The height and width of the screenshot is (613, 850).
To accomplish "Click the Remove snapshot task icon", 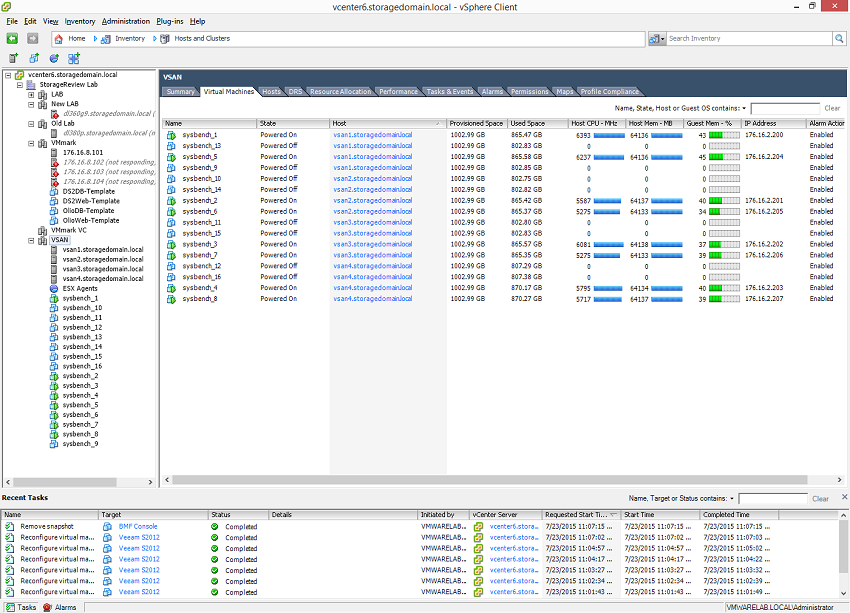I will 10,526.
